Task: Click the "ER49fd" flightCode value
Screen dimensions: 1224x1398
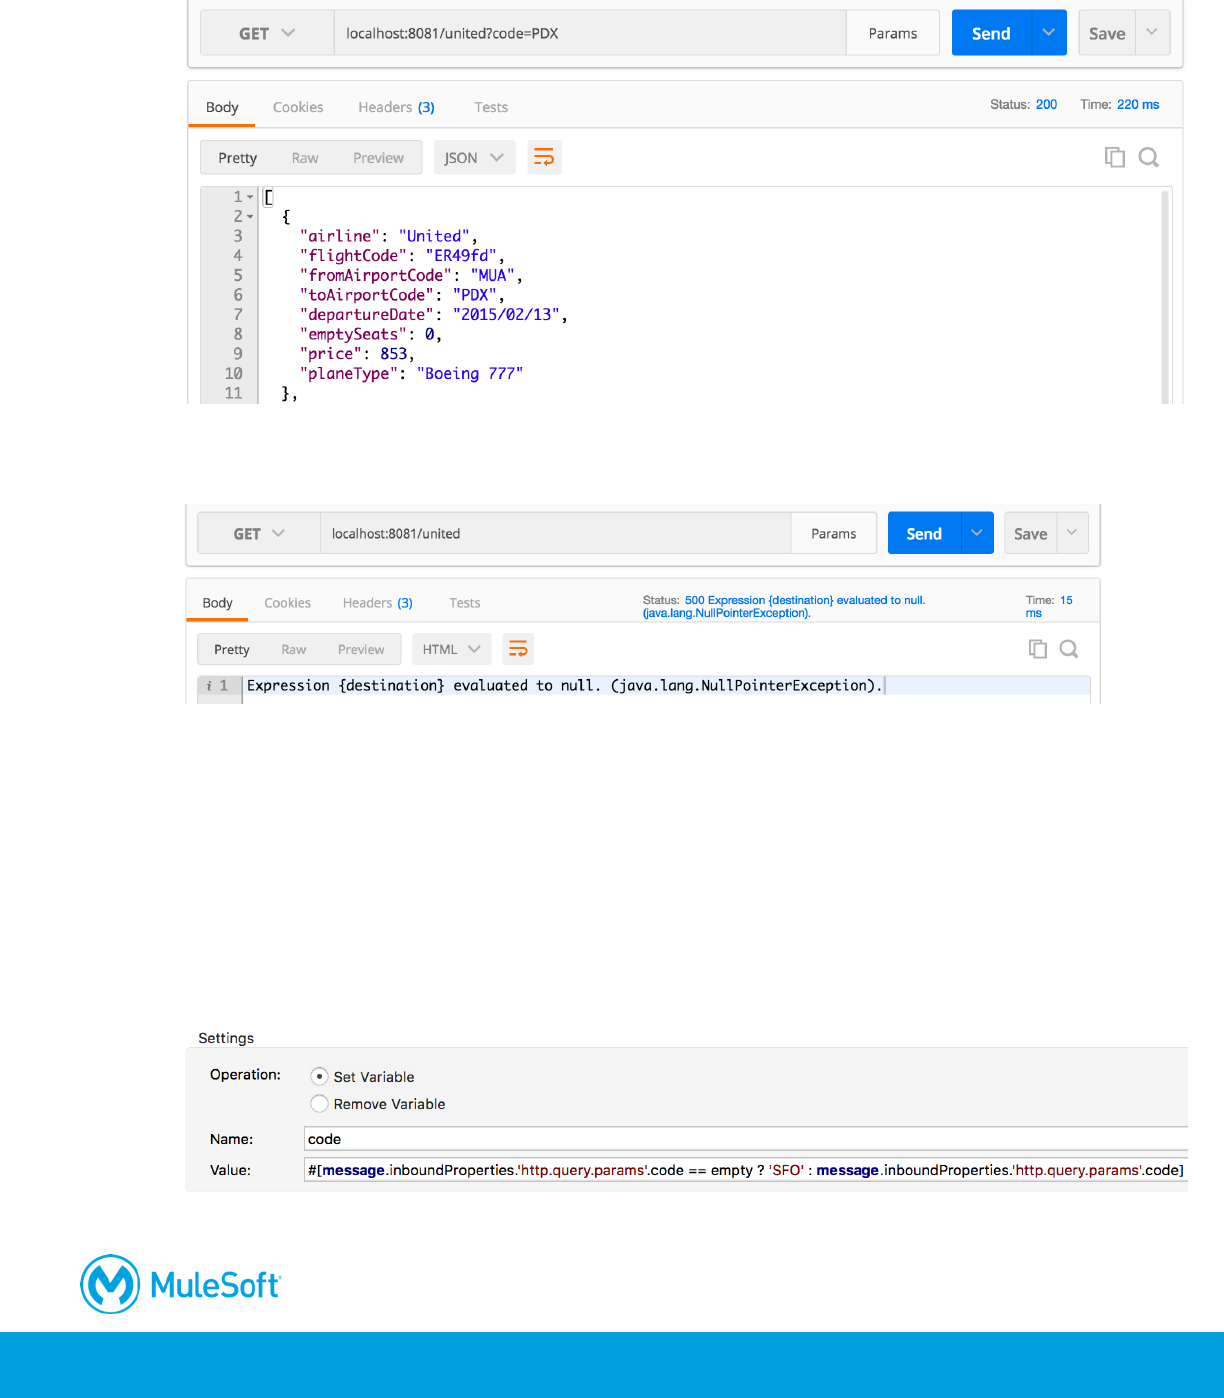Action: point(462,255)
